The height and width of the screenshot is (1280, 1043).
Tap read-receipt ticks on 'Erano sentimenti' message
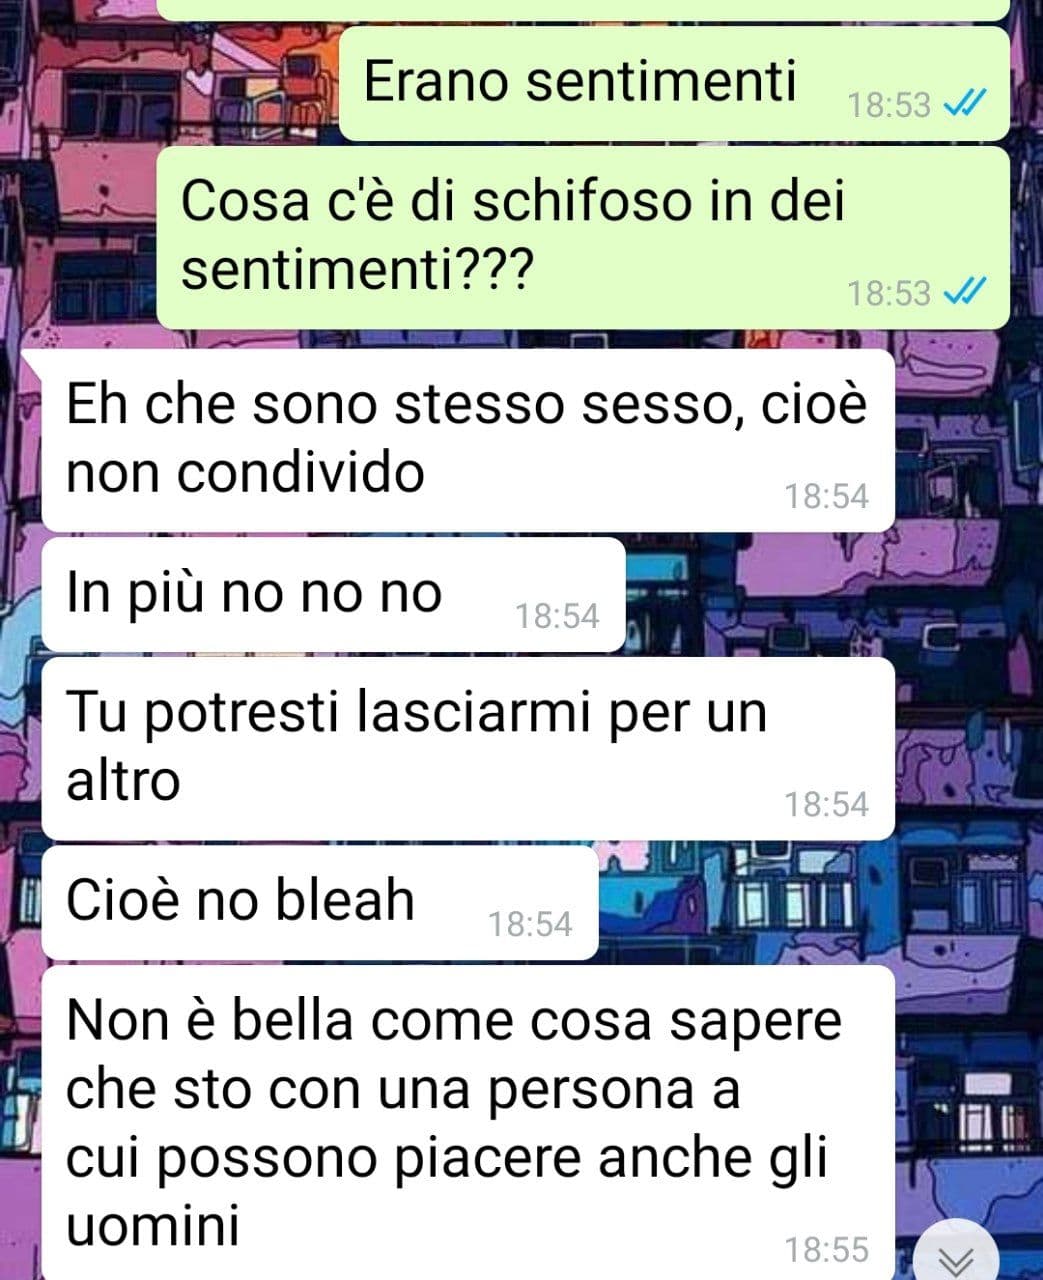point(966,102)
